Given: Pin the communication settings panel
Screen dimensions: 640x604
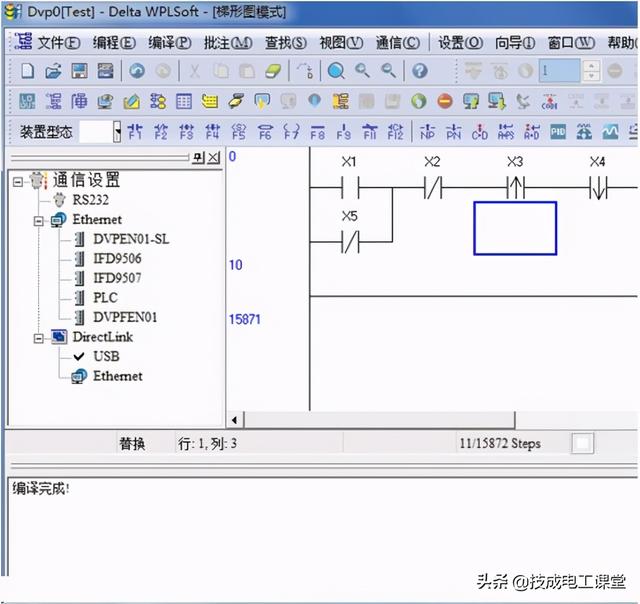Looking at the screenshot, I should 198,158.
